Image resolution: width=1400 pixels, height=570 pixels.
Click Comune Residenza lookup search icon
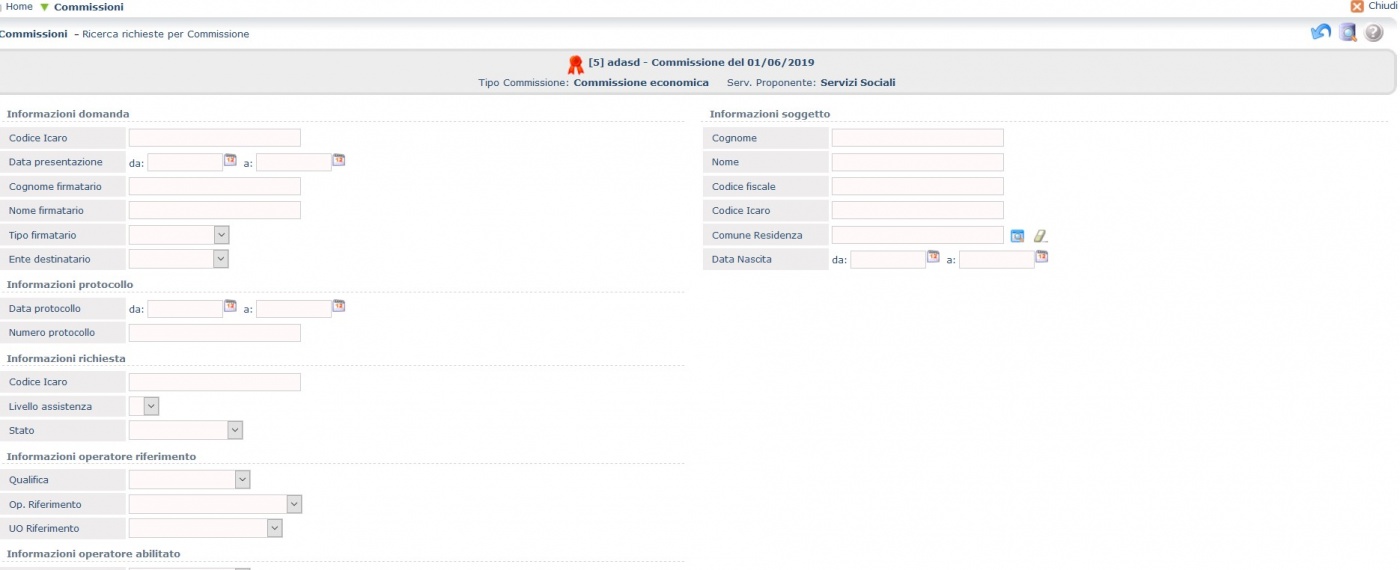point(1017,236)
